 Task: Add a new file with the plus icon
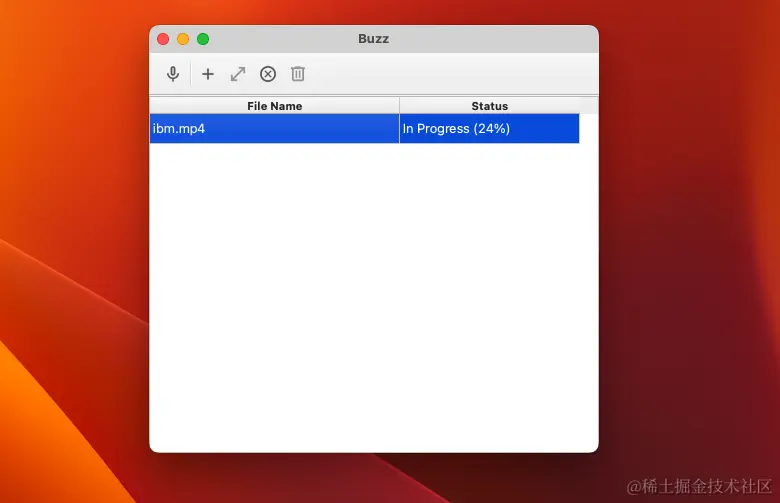207,74
